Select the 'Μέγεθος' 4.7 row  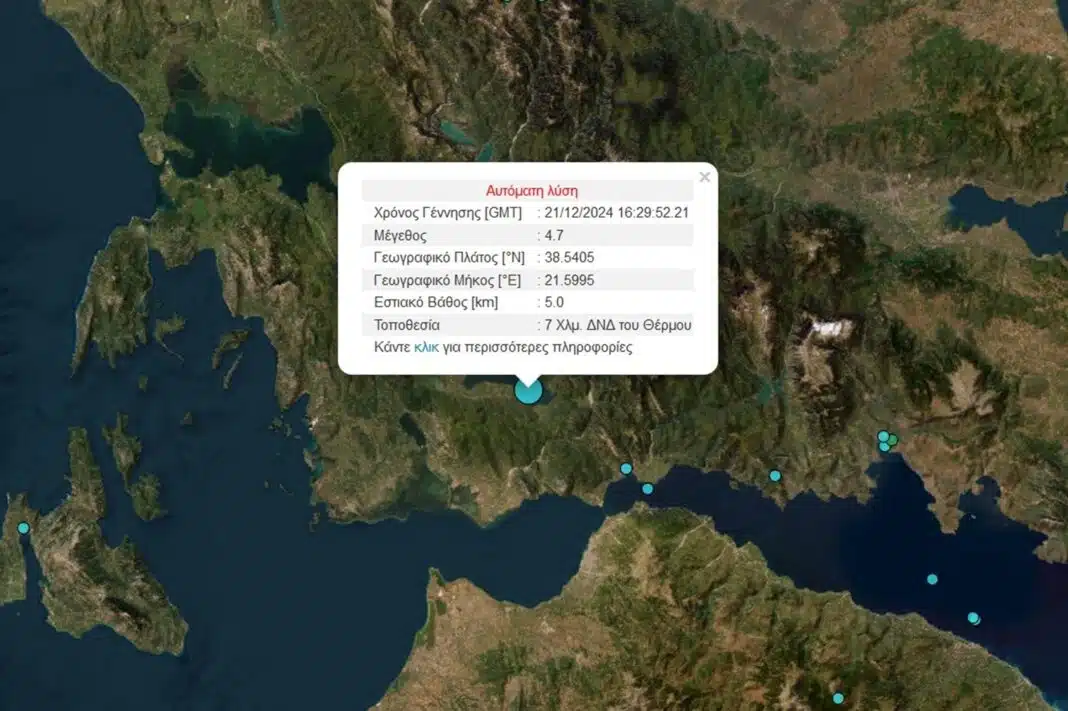pos(527,236)
